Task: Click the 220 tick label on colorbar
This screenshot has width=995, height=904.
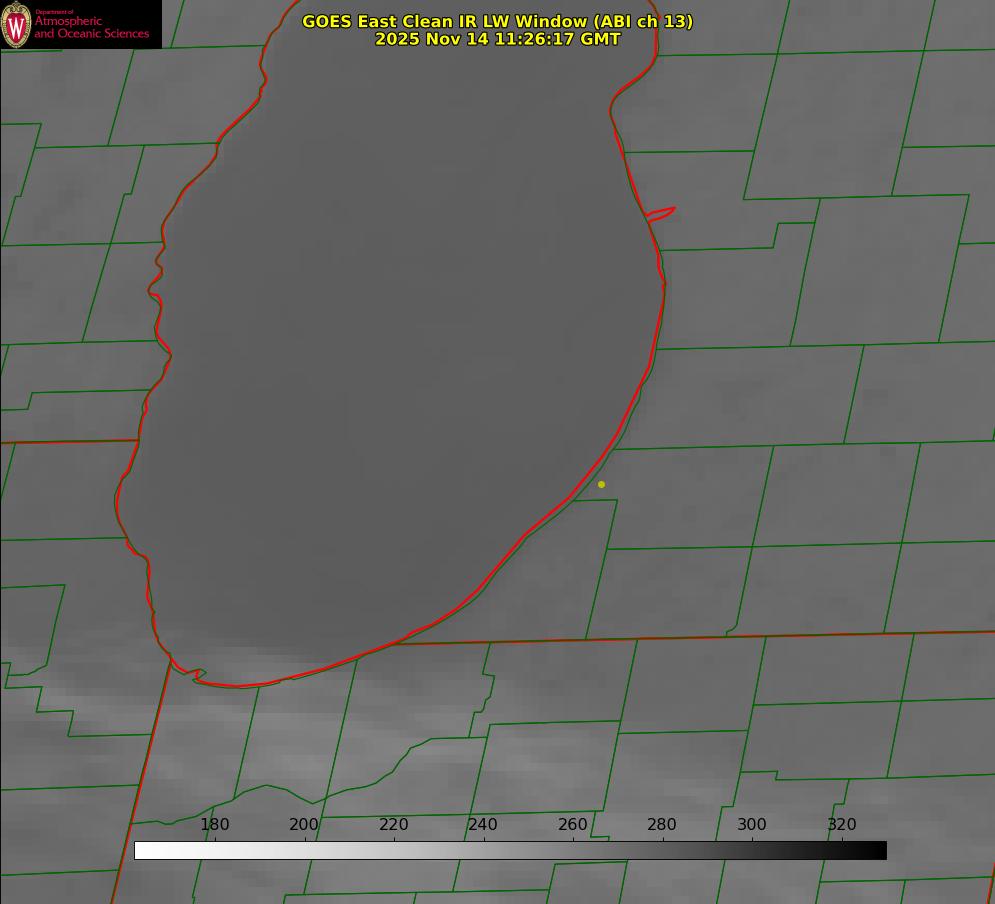Action: 394,824
